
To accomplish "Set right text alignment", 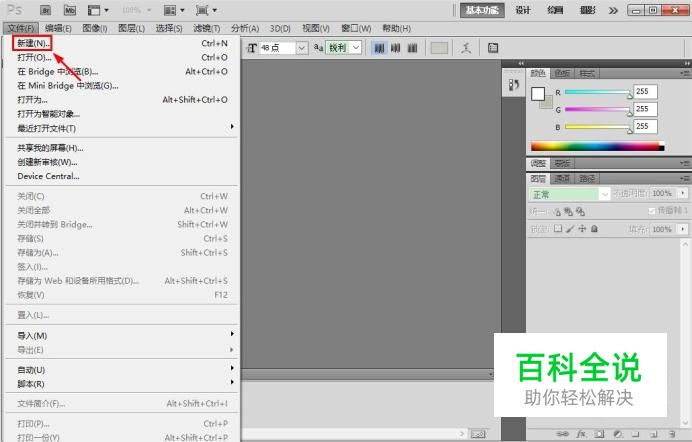I will point(412,48).
